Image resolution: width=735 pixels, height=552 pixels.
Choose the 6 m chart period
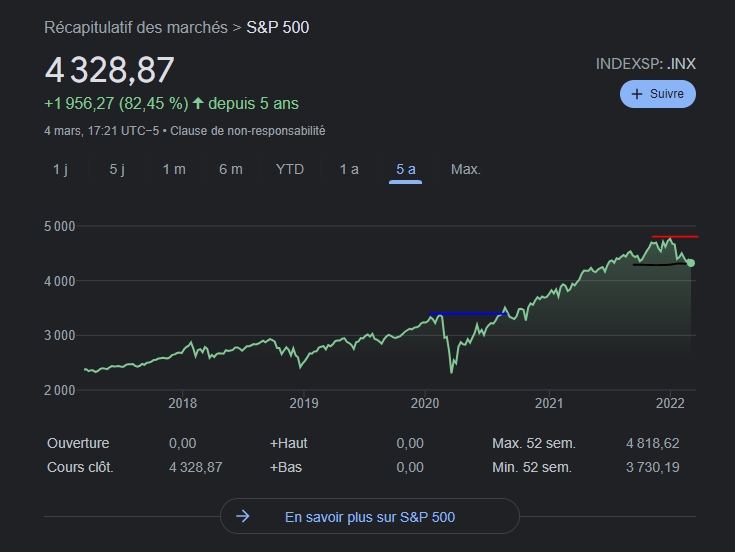(231, 169)
